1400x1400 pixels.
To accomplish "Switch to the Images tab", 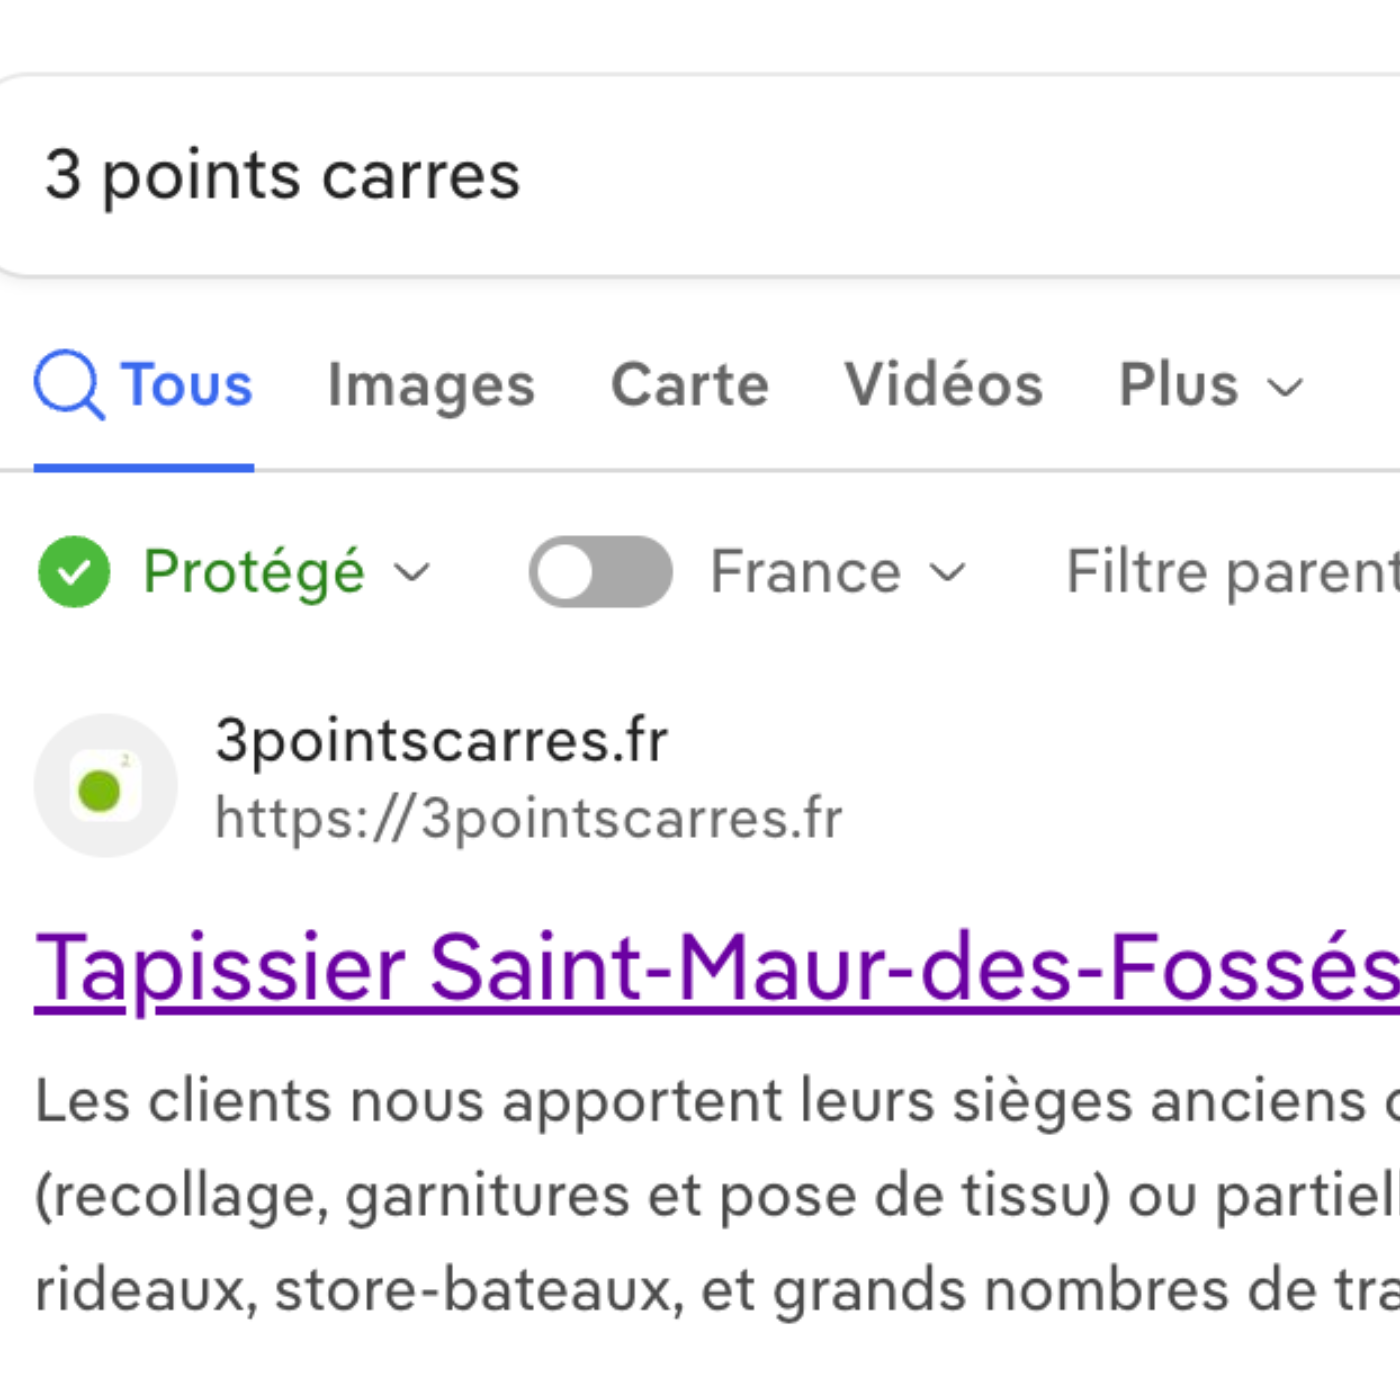I will (x=431, y=385).
